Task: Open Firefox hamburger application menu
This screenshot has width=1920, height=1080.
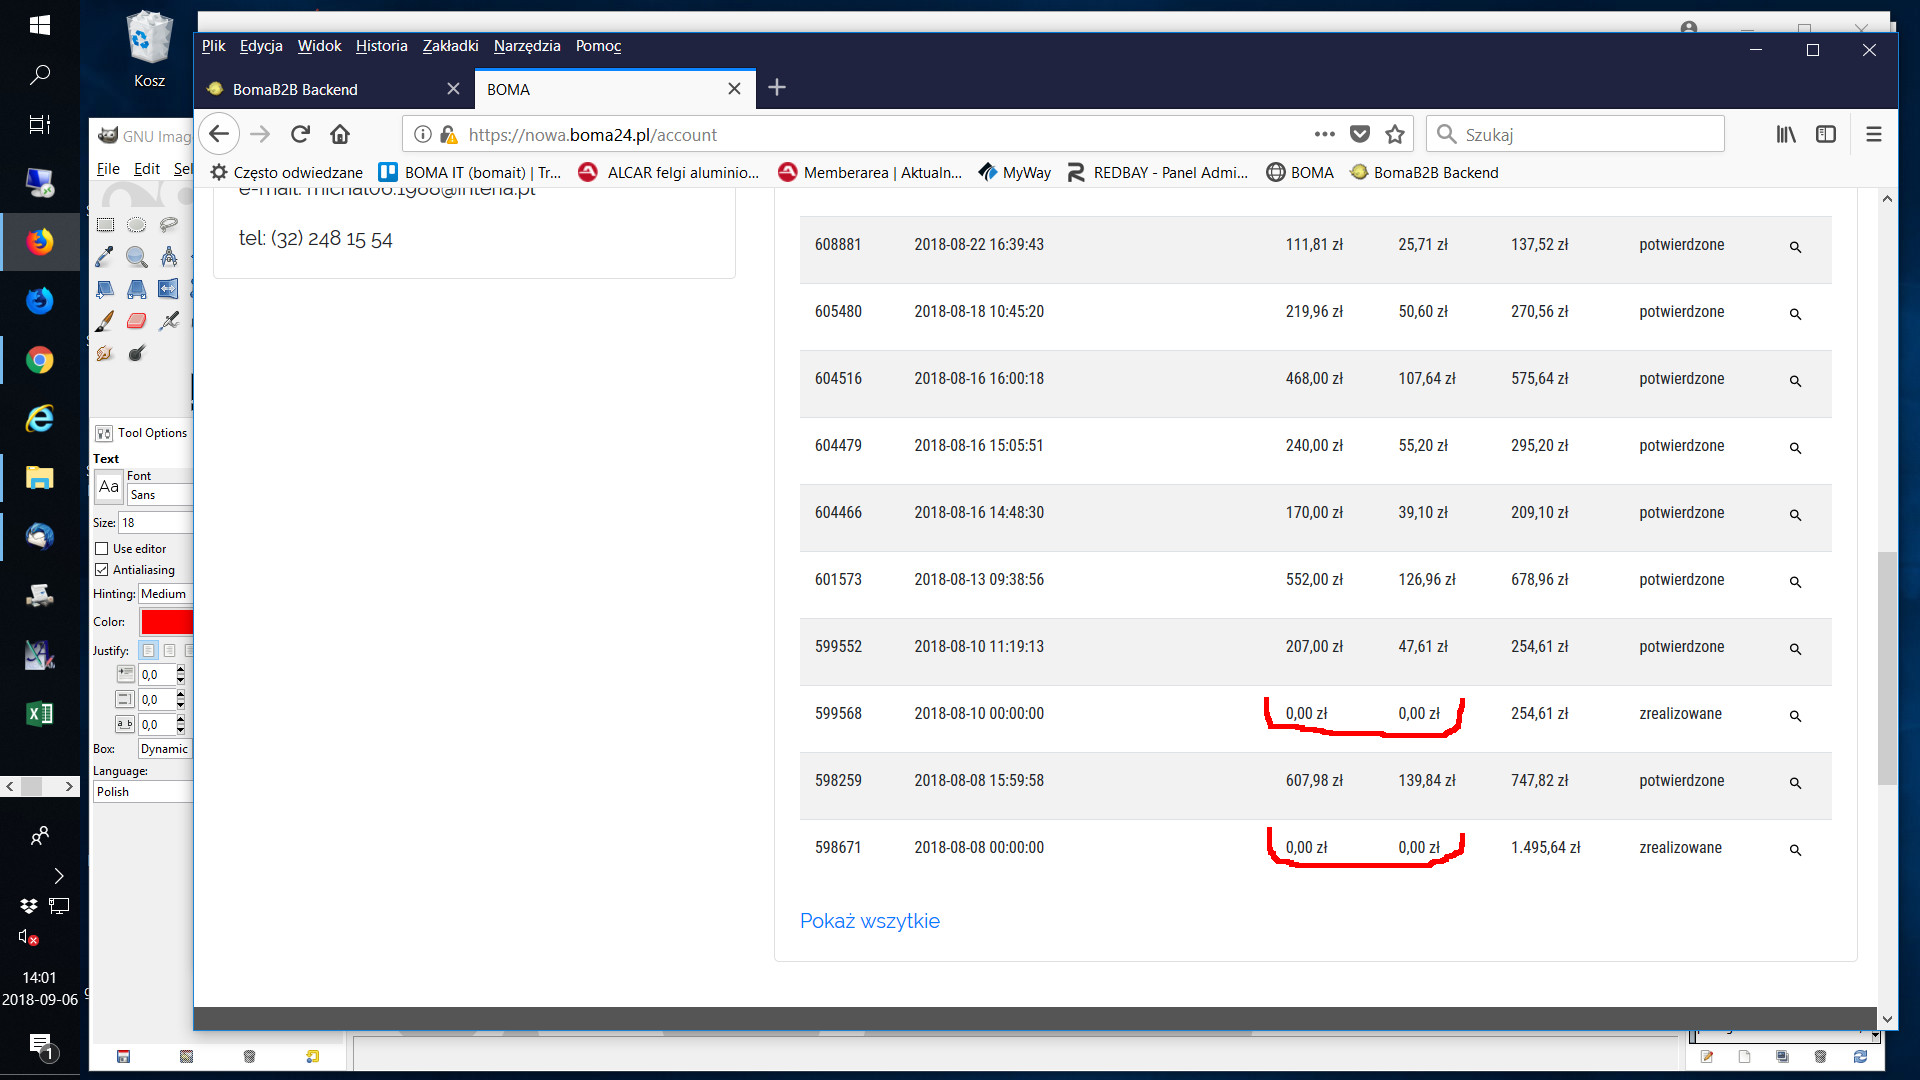Action: click(1874, 134)
